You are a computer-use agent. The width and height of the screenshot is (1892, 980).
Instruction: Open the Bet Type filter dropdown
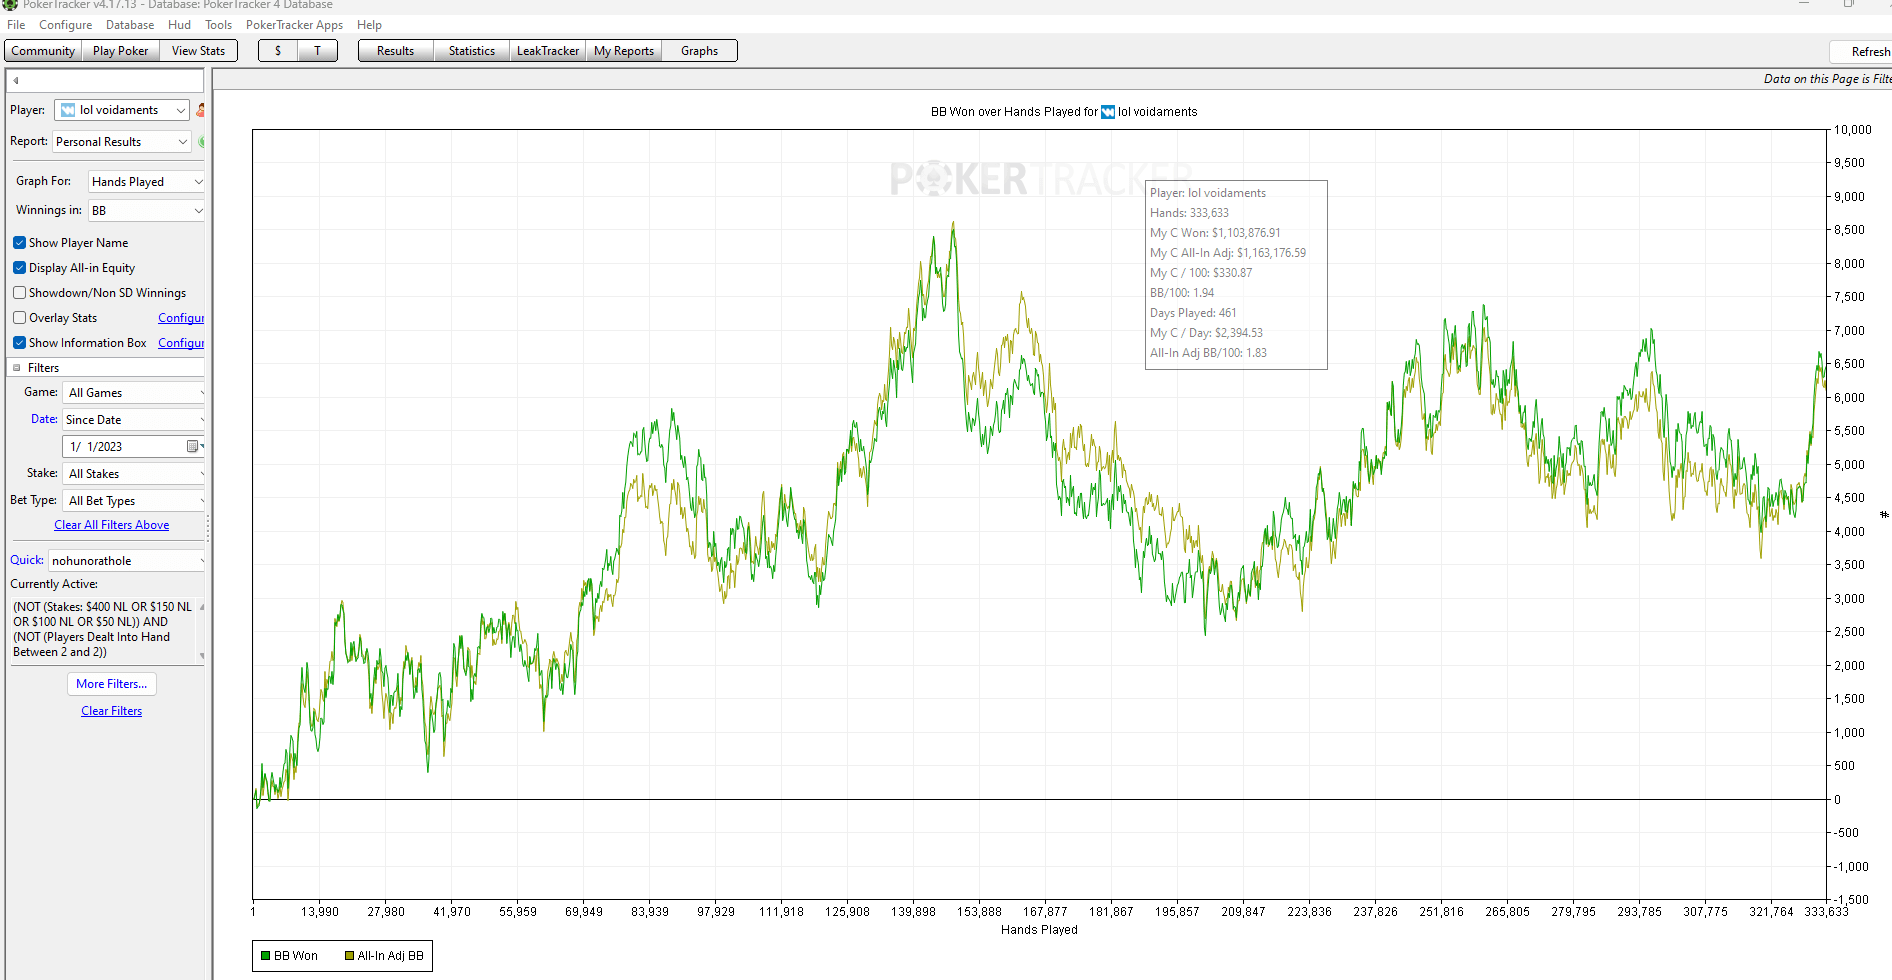pos(134,501)
